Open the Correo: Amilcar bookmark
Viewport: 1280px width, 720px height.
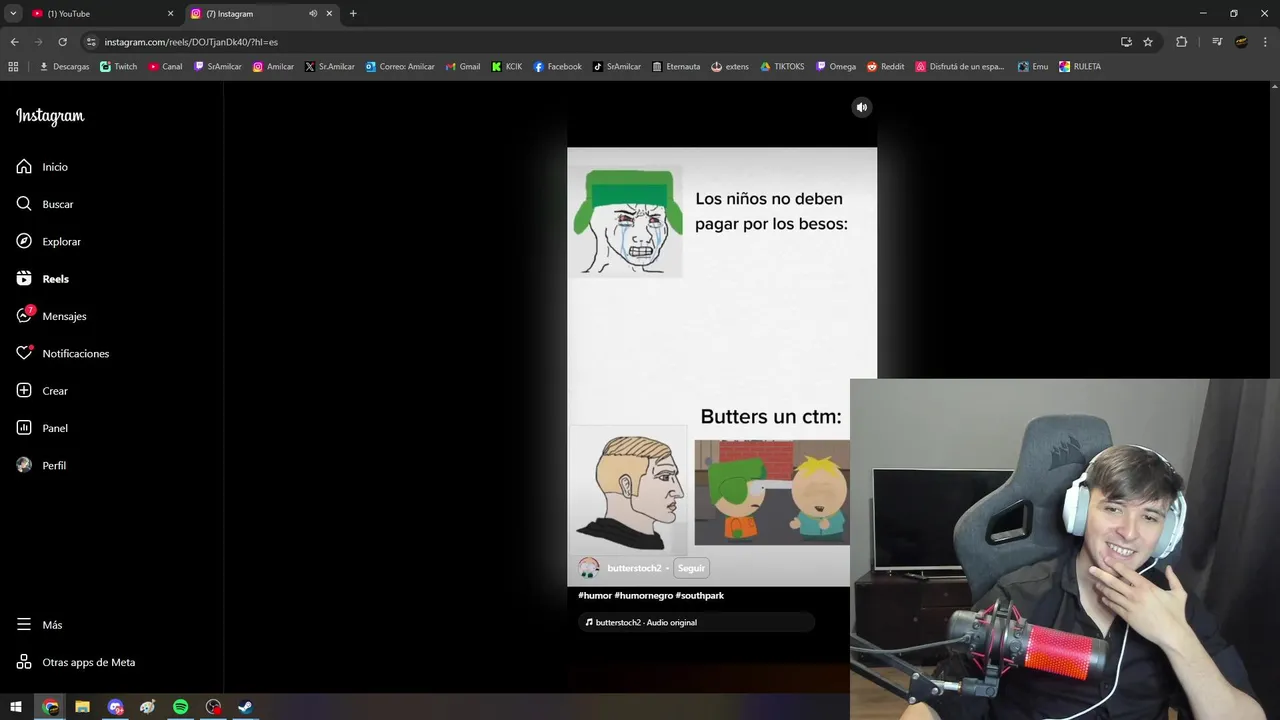click(x=400, y=67)
